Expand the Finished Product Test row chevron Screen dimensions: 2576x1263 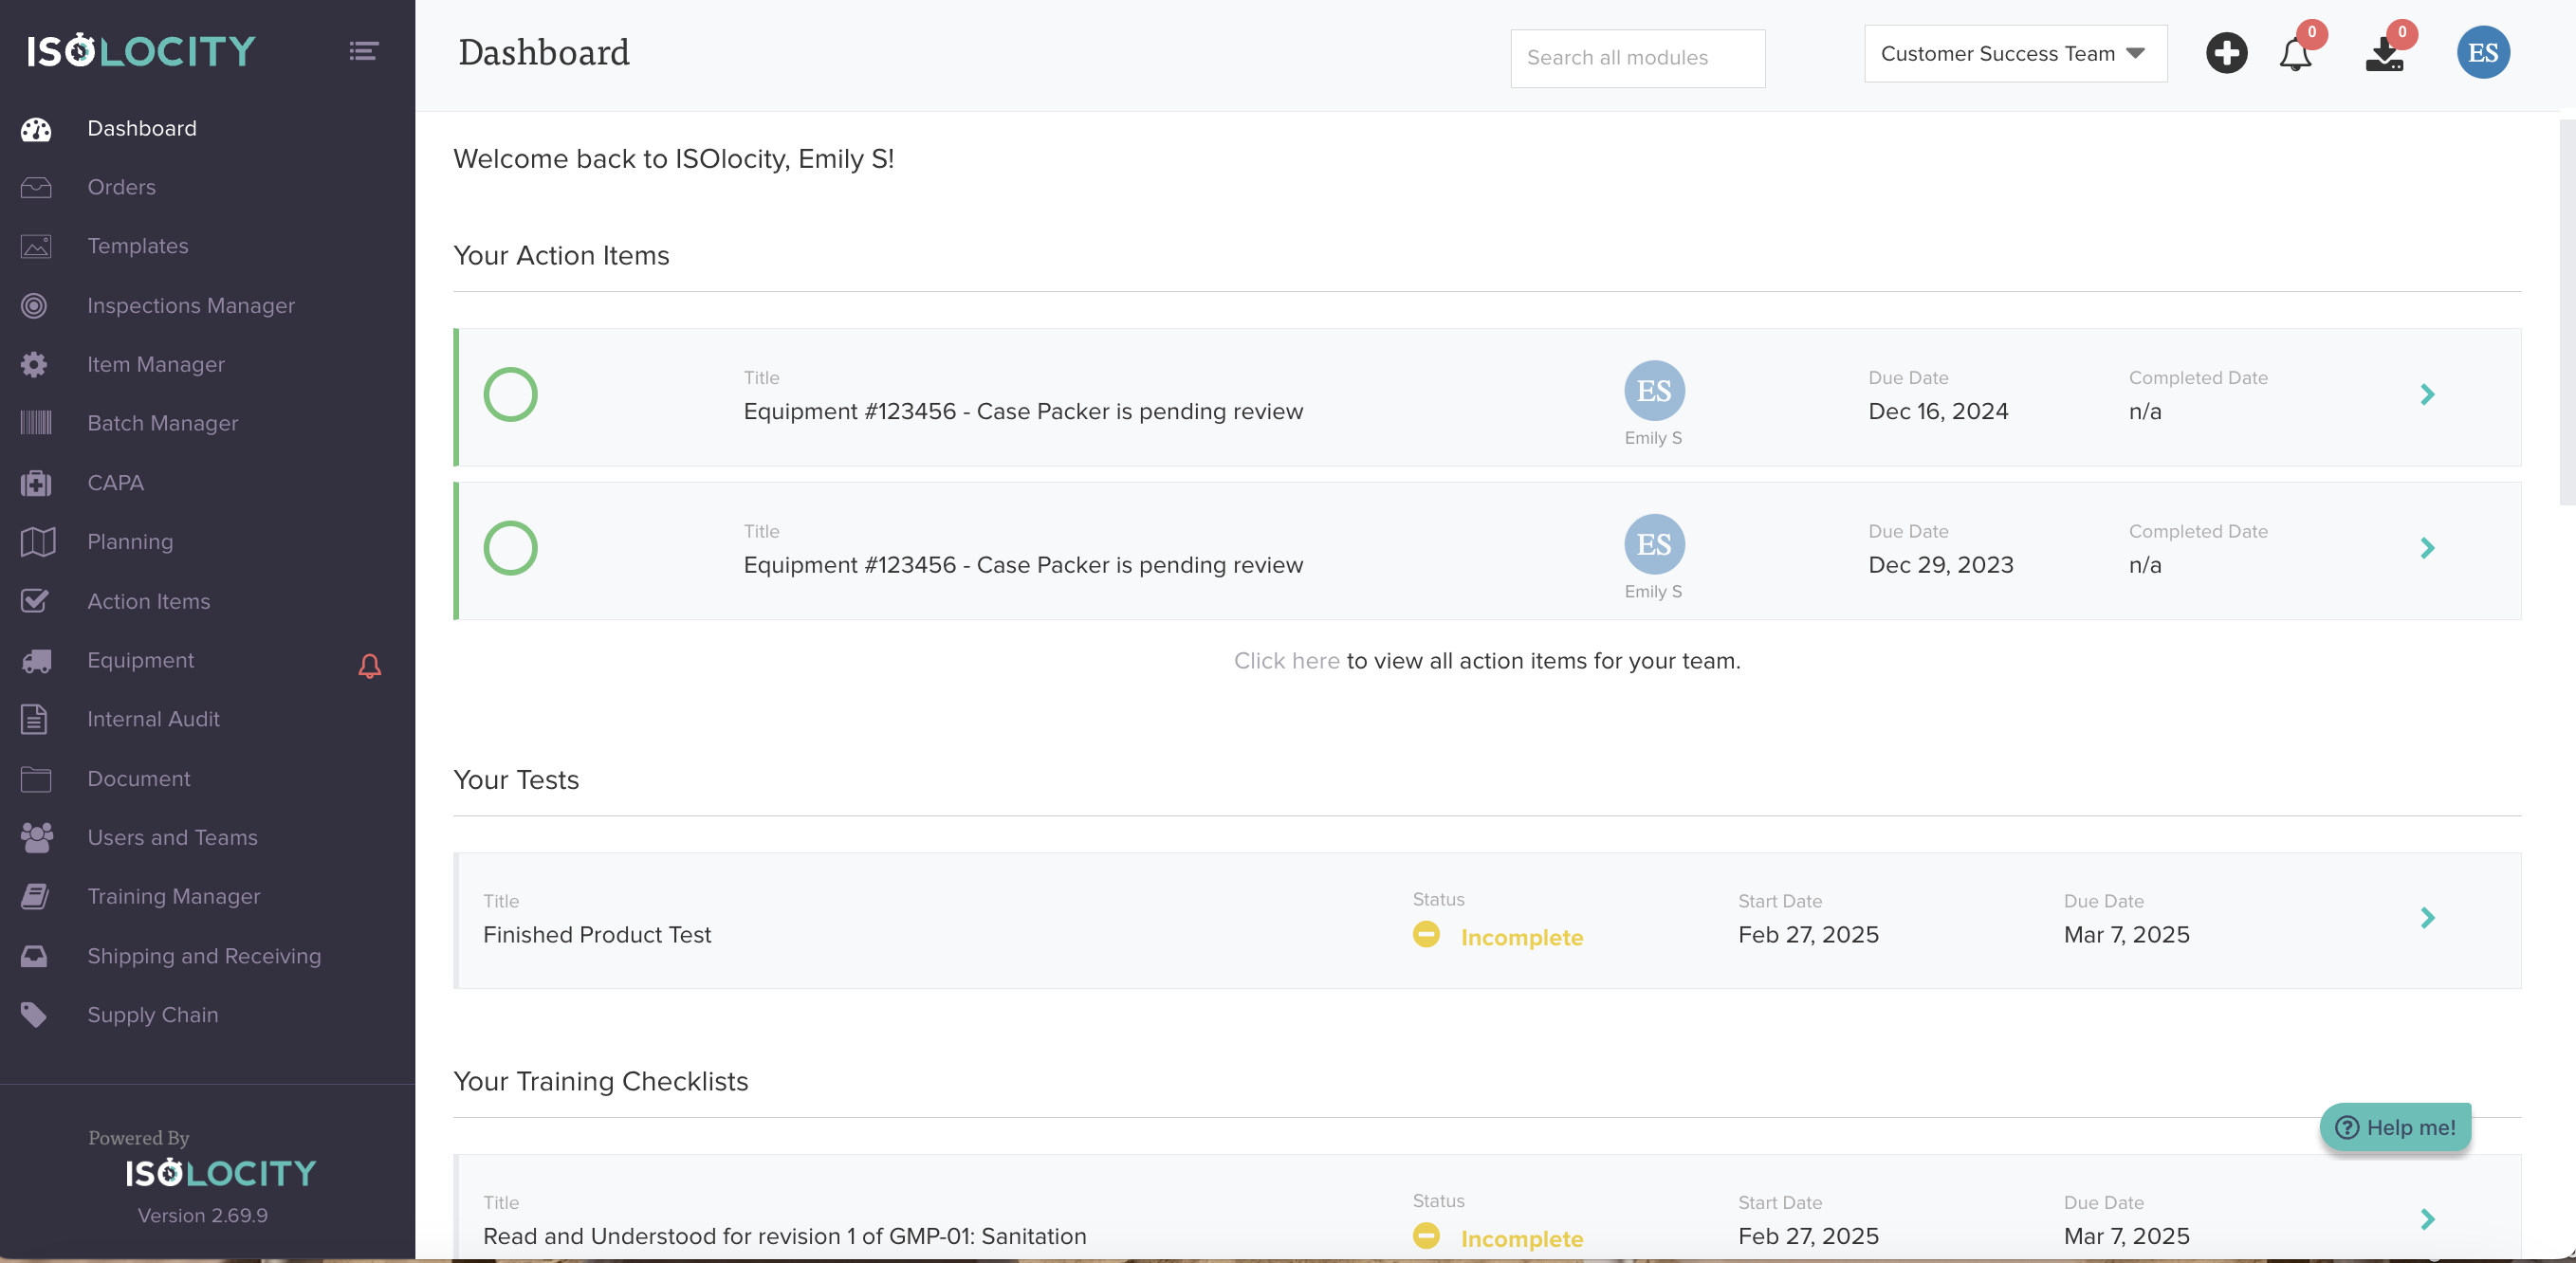(x=2427, y=918)
